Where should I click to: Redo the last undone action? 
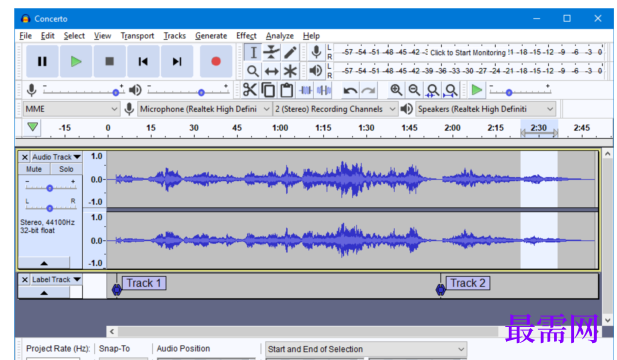[368, 90]
